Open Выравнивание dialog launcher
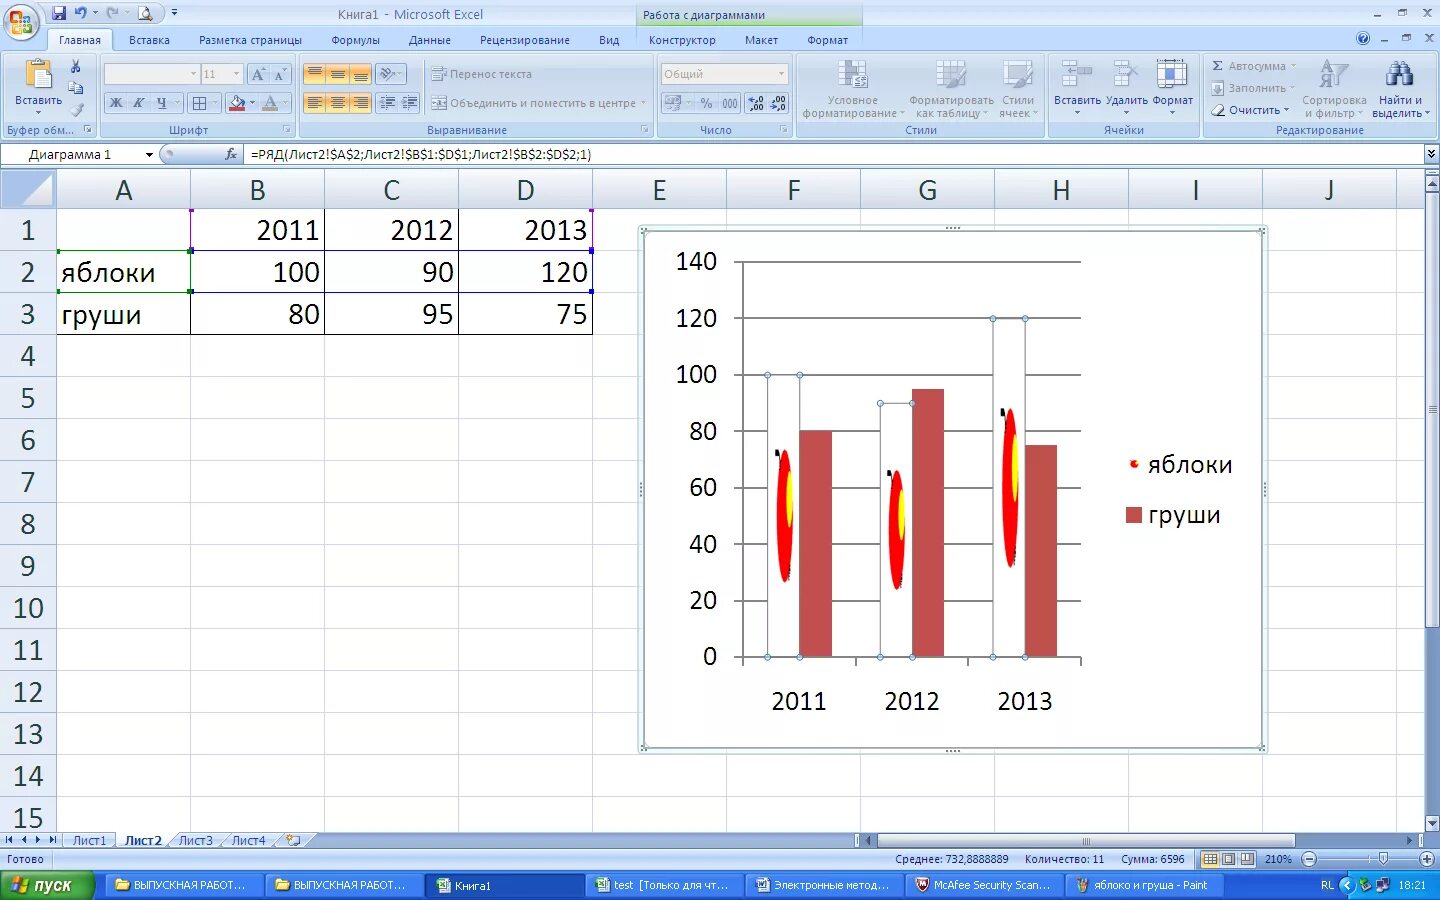This screenshot has width=1440, height=900. coord(644,130)
